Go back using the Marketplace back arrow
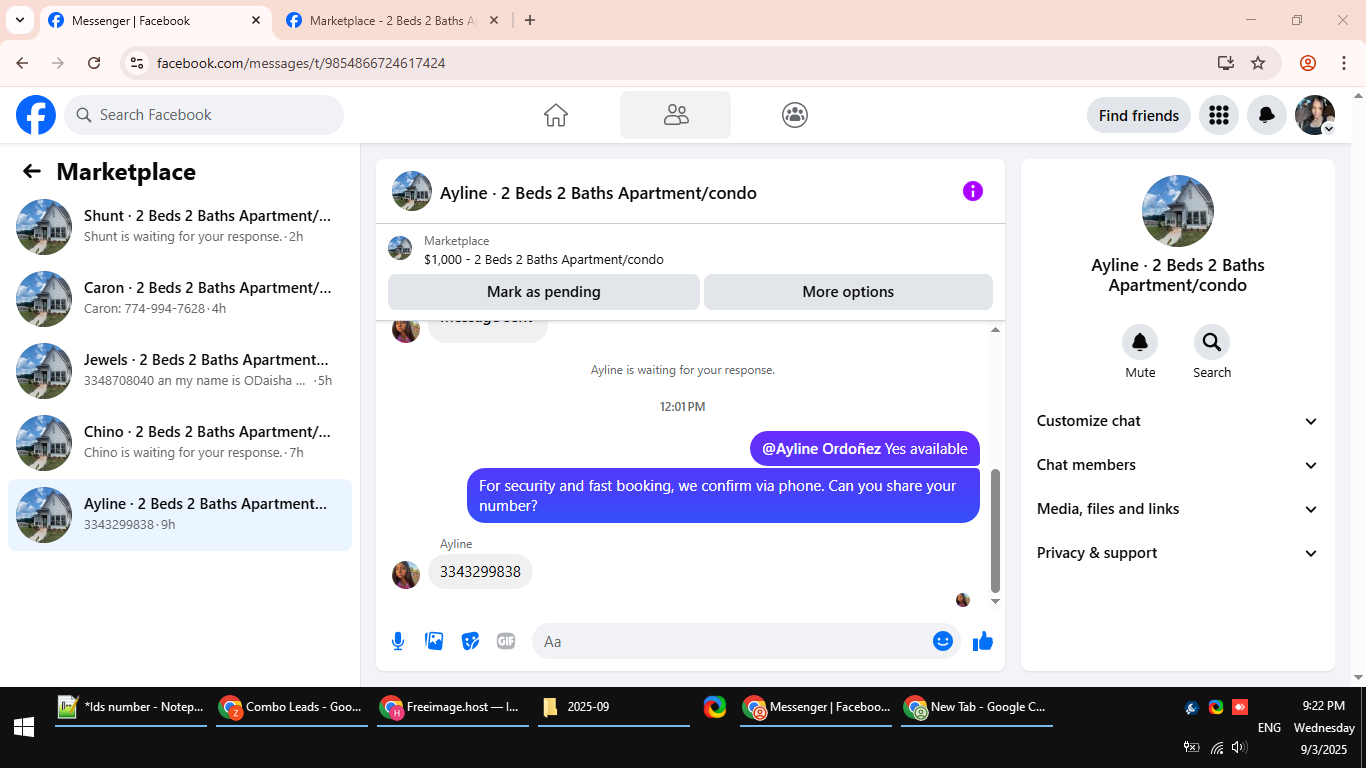Viewport: 1366px width, 768px height. click(32, 171)
